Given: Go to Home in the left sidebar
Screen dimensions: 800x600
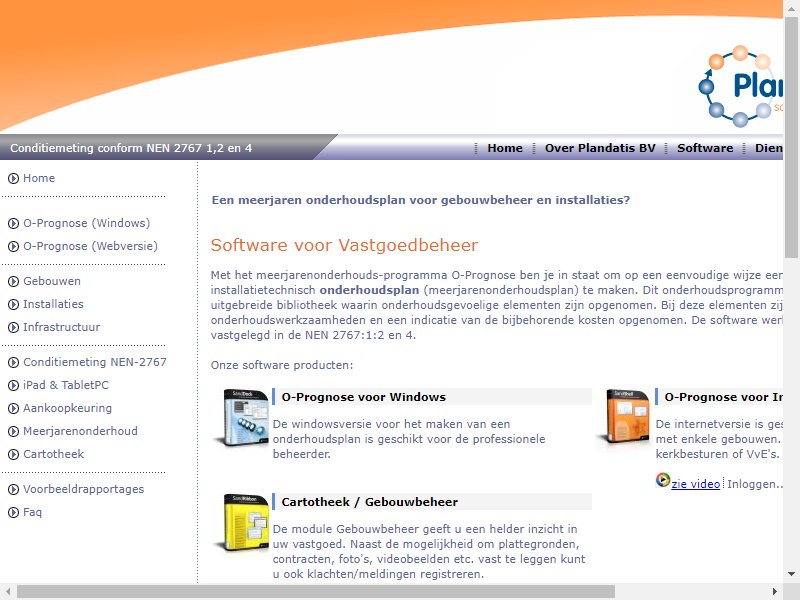Looking at the screenshot, I should click(x=39, y=178).
